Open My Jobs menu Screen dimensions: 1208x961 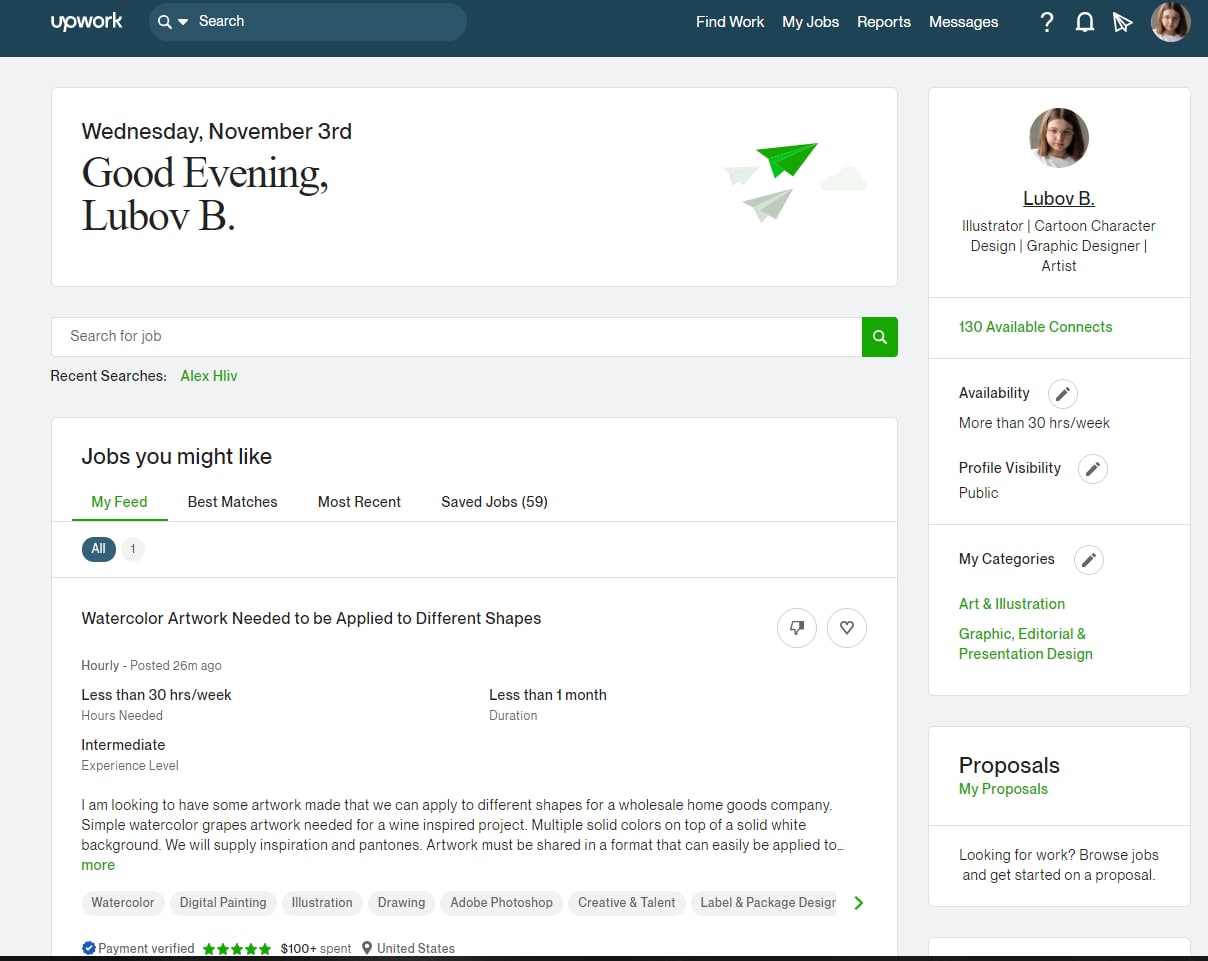pyautogui.click(x=810, y=22)
